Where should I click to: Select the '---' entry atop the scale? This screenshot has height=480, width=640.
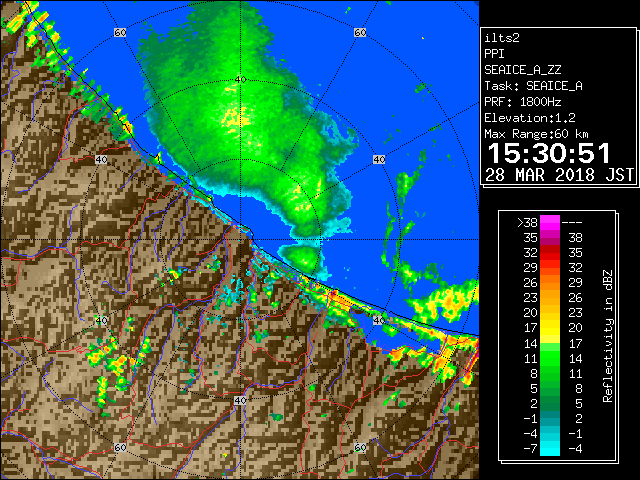[x=572, y=223]
